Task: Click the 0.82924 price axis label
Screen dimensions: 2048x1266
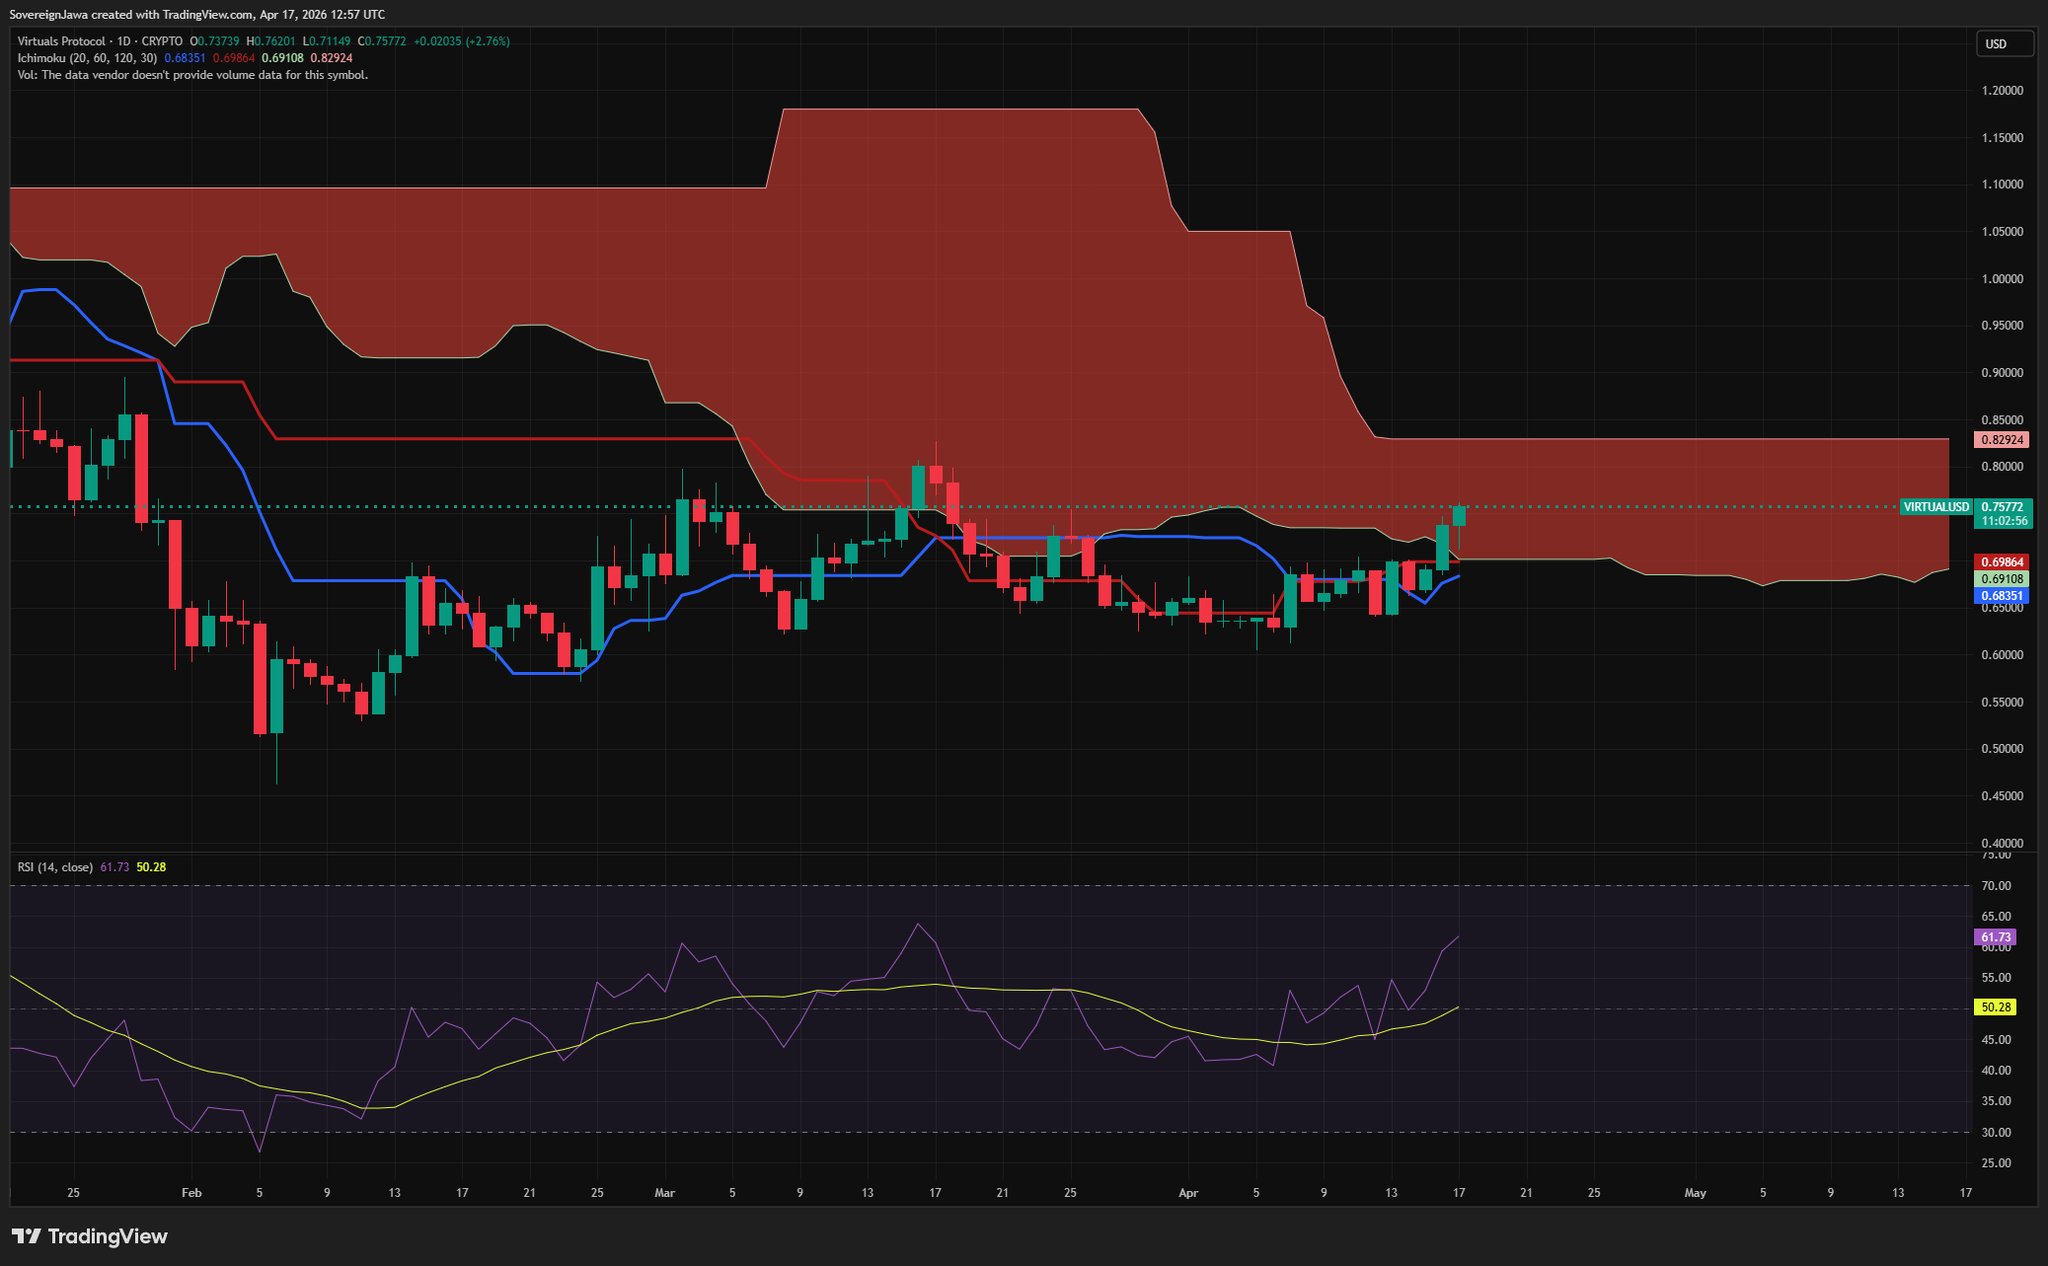Action: tap(1999, 440)
